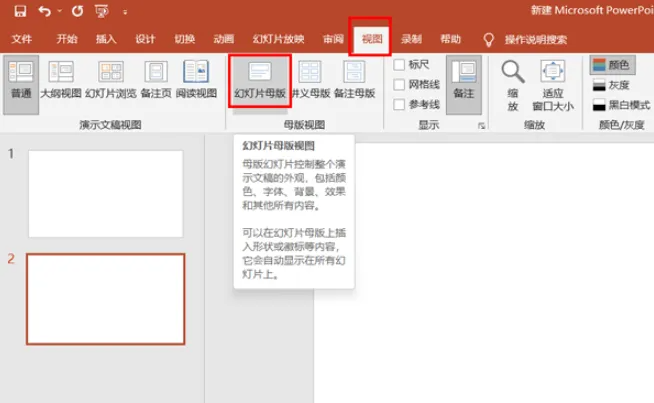Screen dimensions: 654x403
Task: Select 颜色 color mode
Action: point(612,65)
